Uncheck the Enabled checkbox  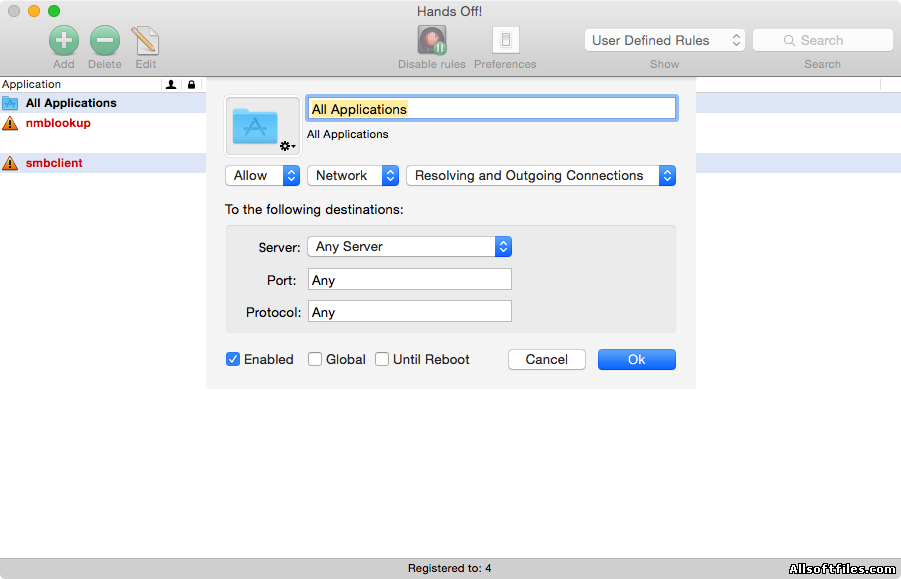[233, 359]
